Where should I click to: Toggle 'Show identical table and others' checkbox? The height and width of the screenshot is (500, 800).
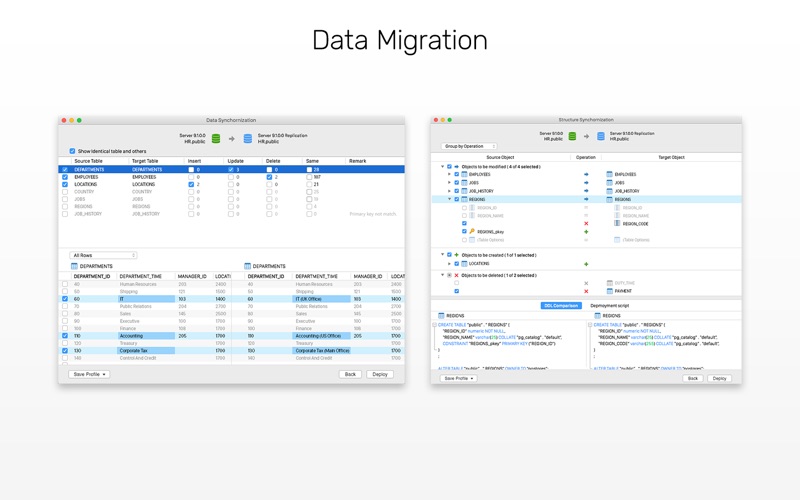[72, 151]
